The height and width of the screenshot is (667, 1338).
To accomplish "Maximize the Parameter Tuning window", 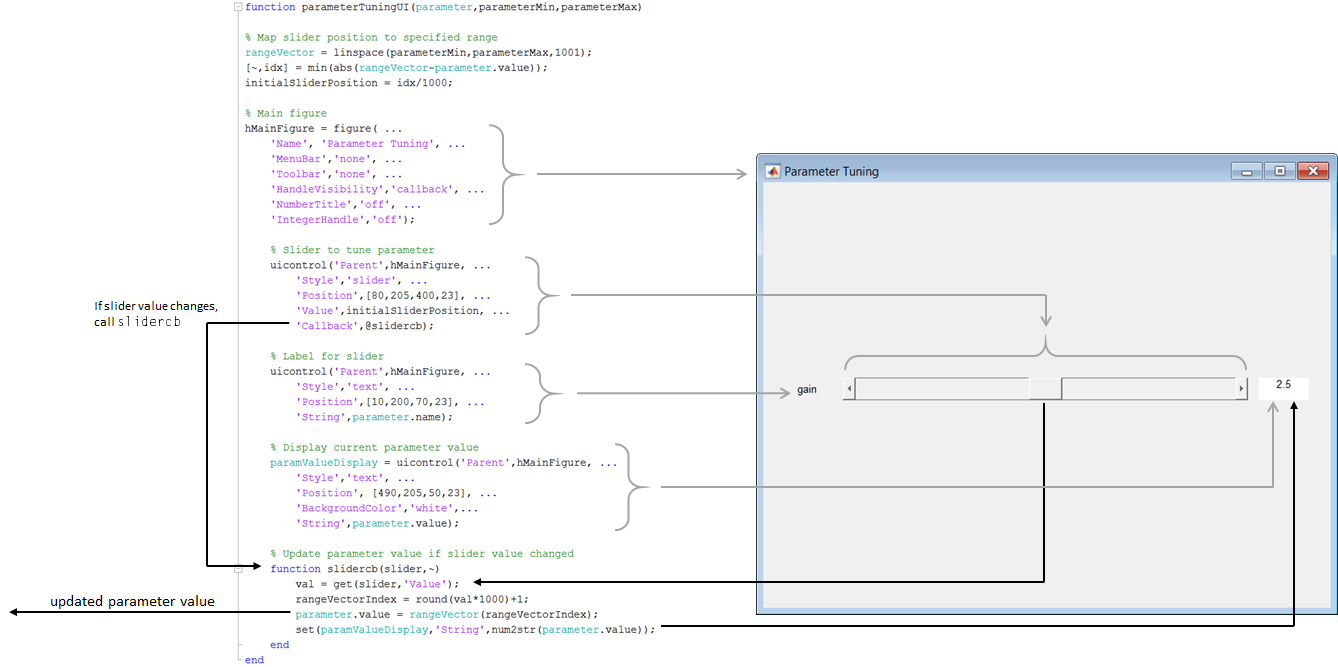I will tap(1279, 171).
